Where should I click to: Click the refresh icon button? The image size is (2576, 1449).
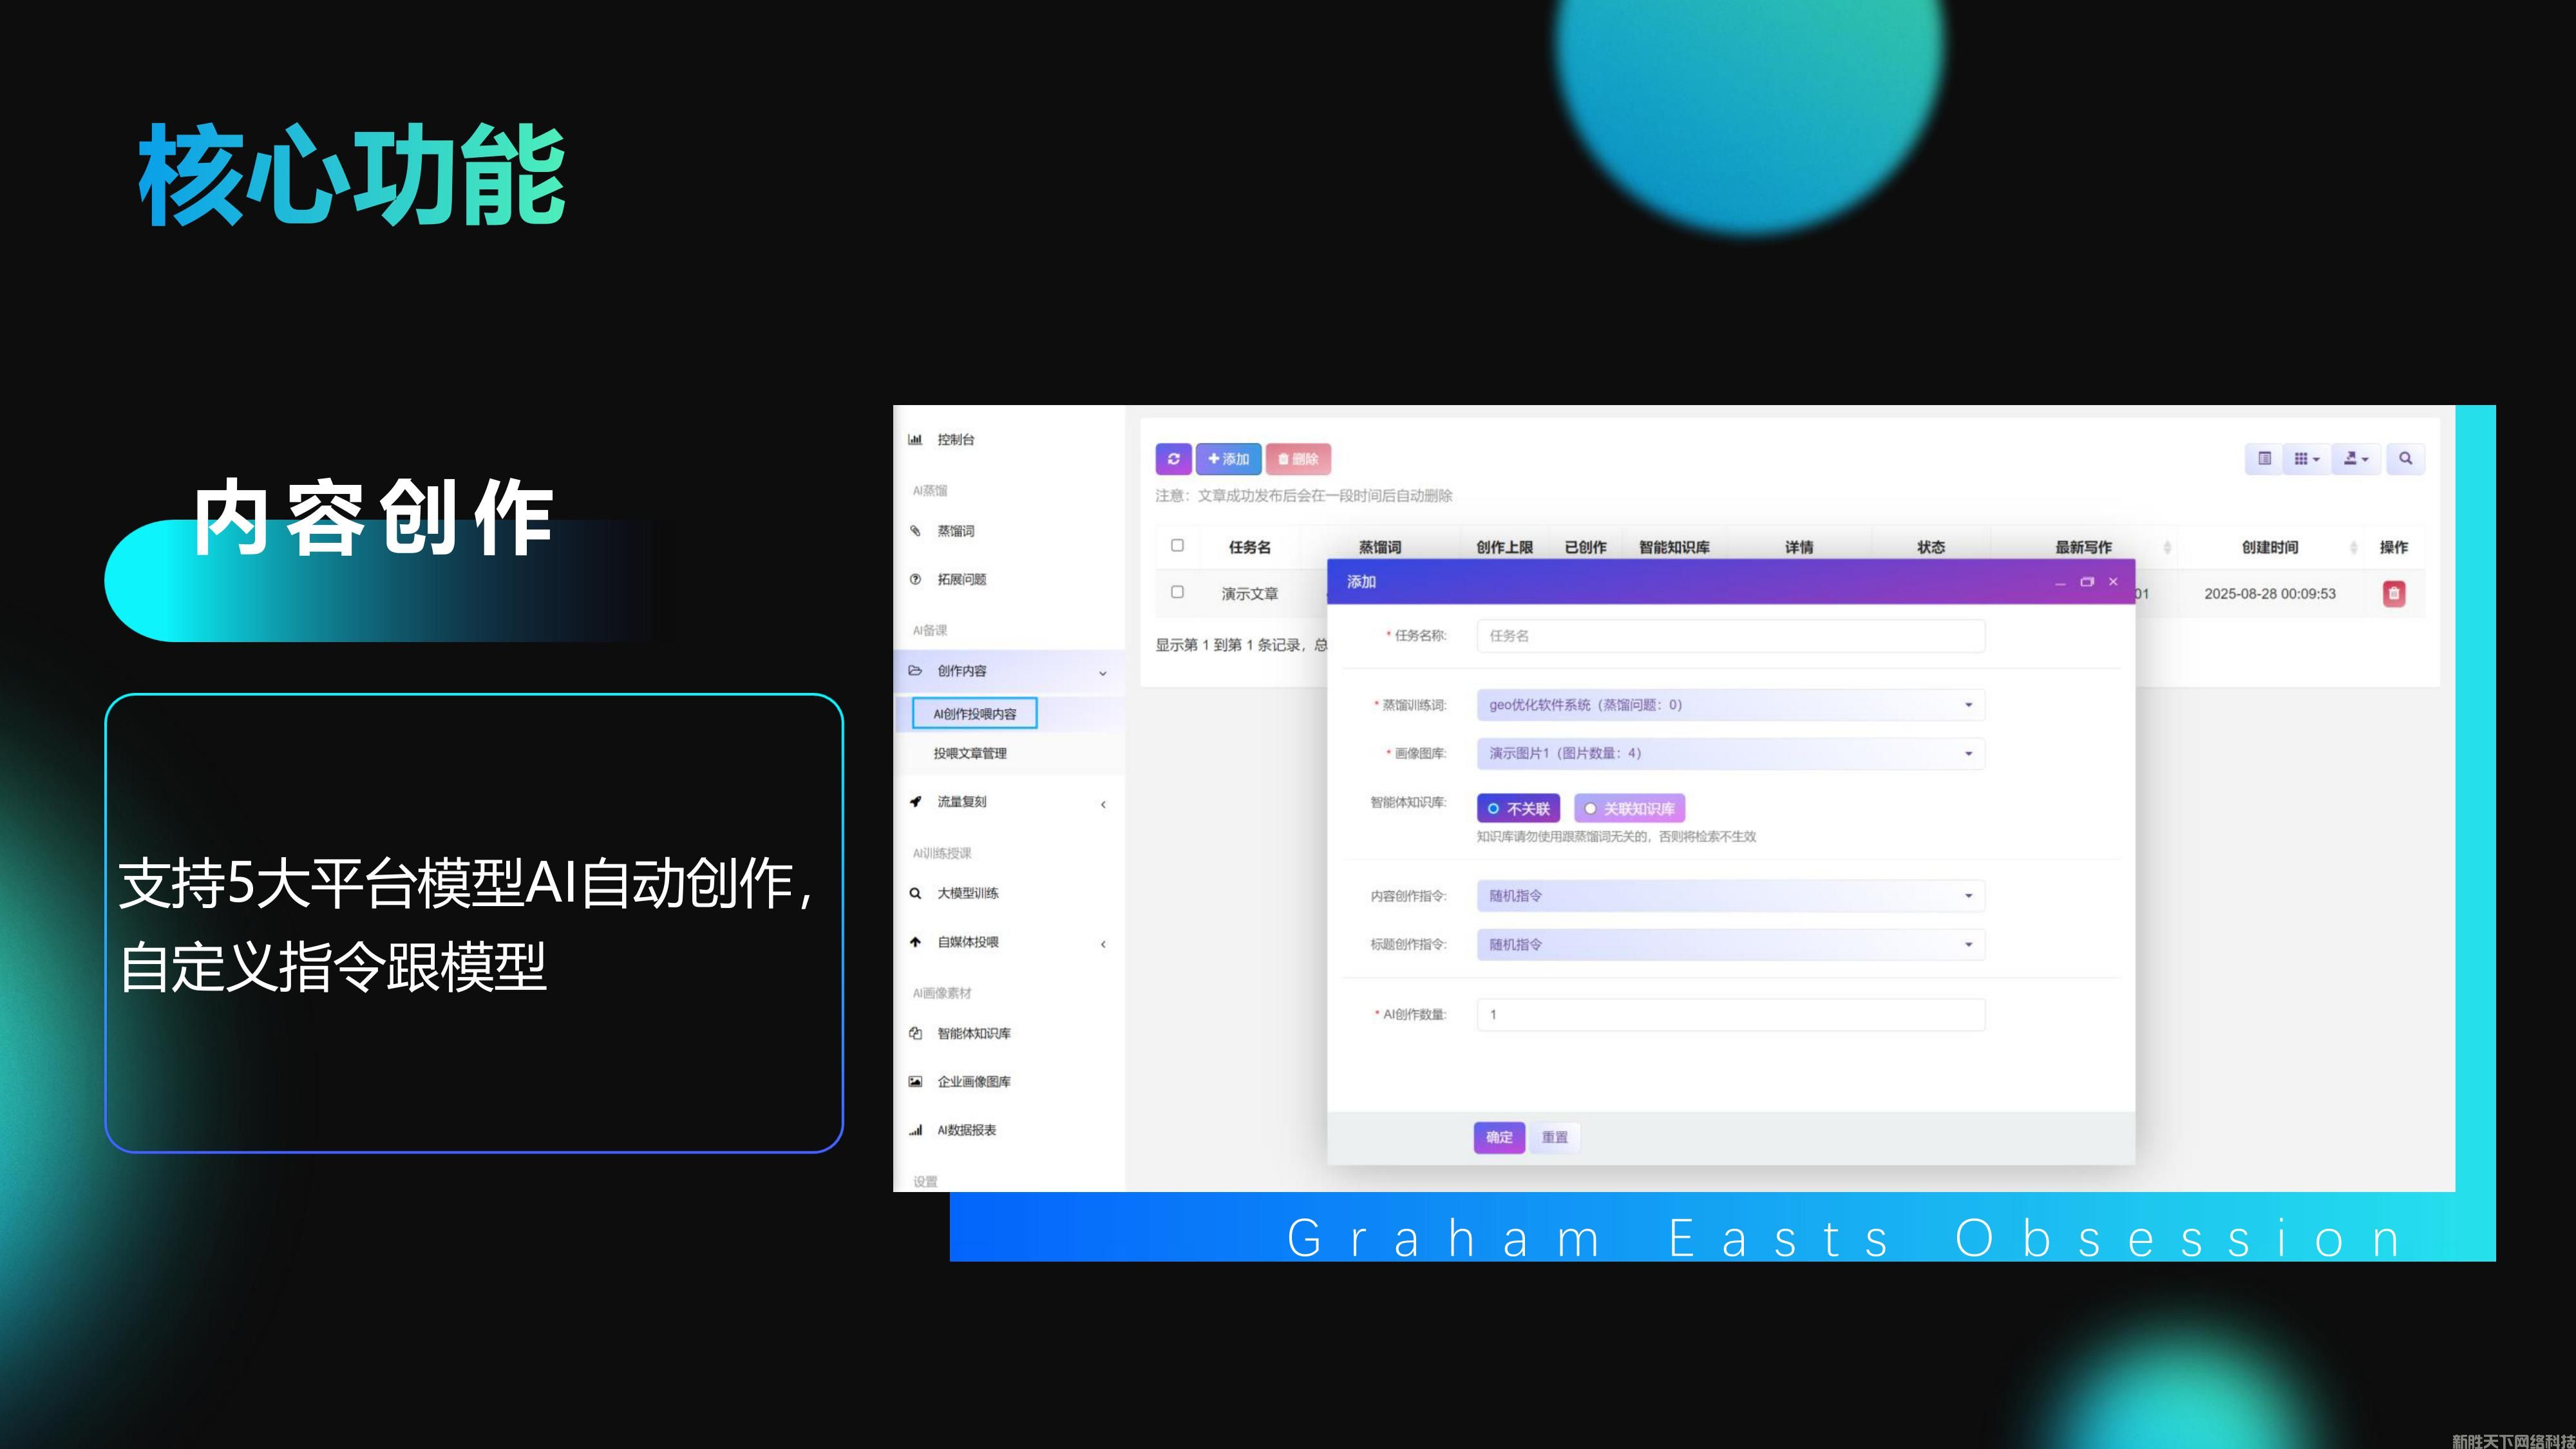[x=1173, y=459]
